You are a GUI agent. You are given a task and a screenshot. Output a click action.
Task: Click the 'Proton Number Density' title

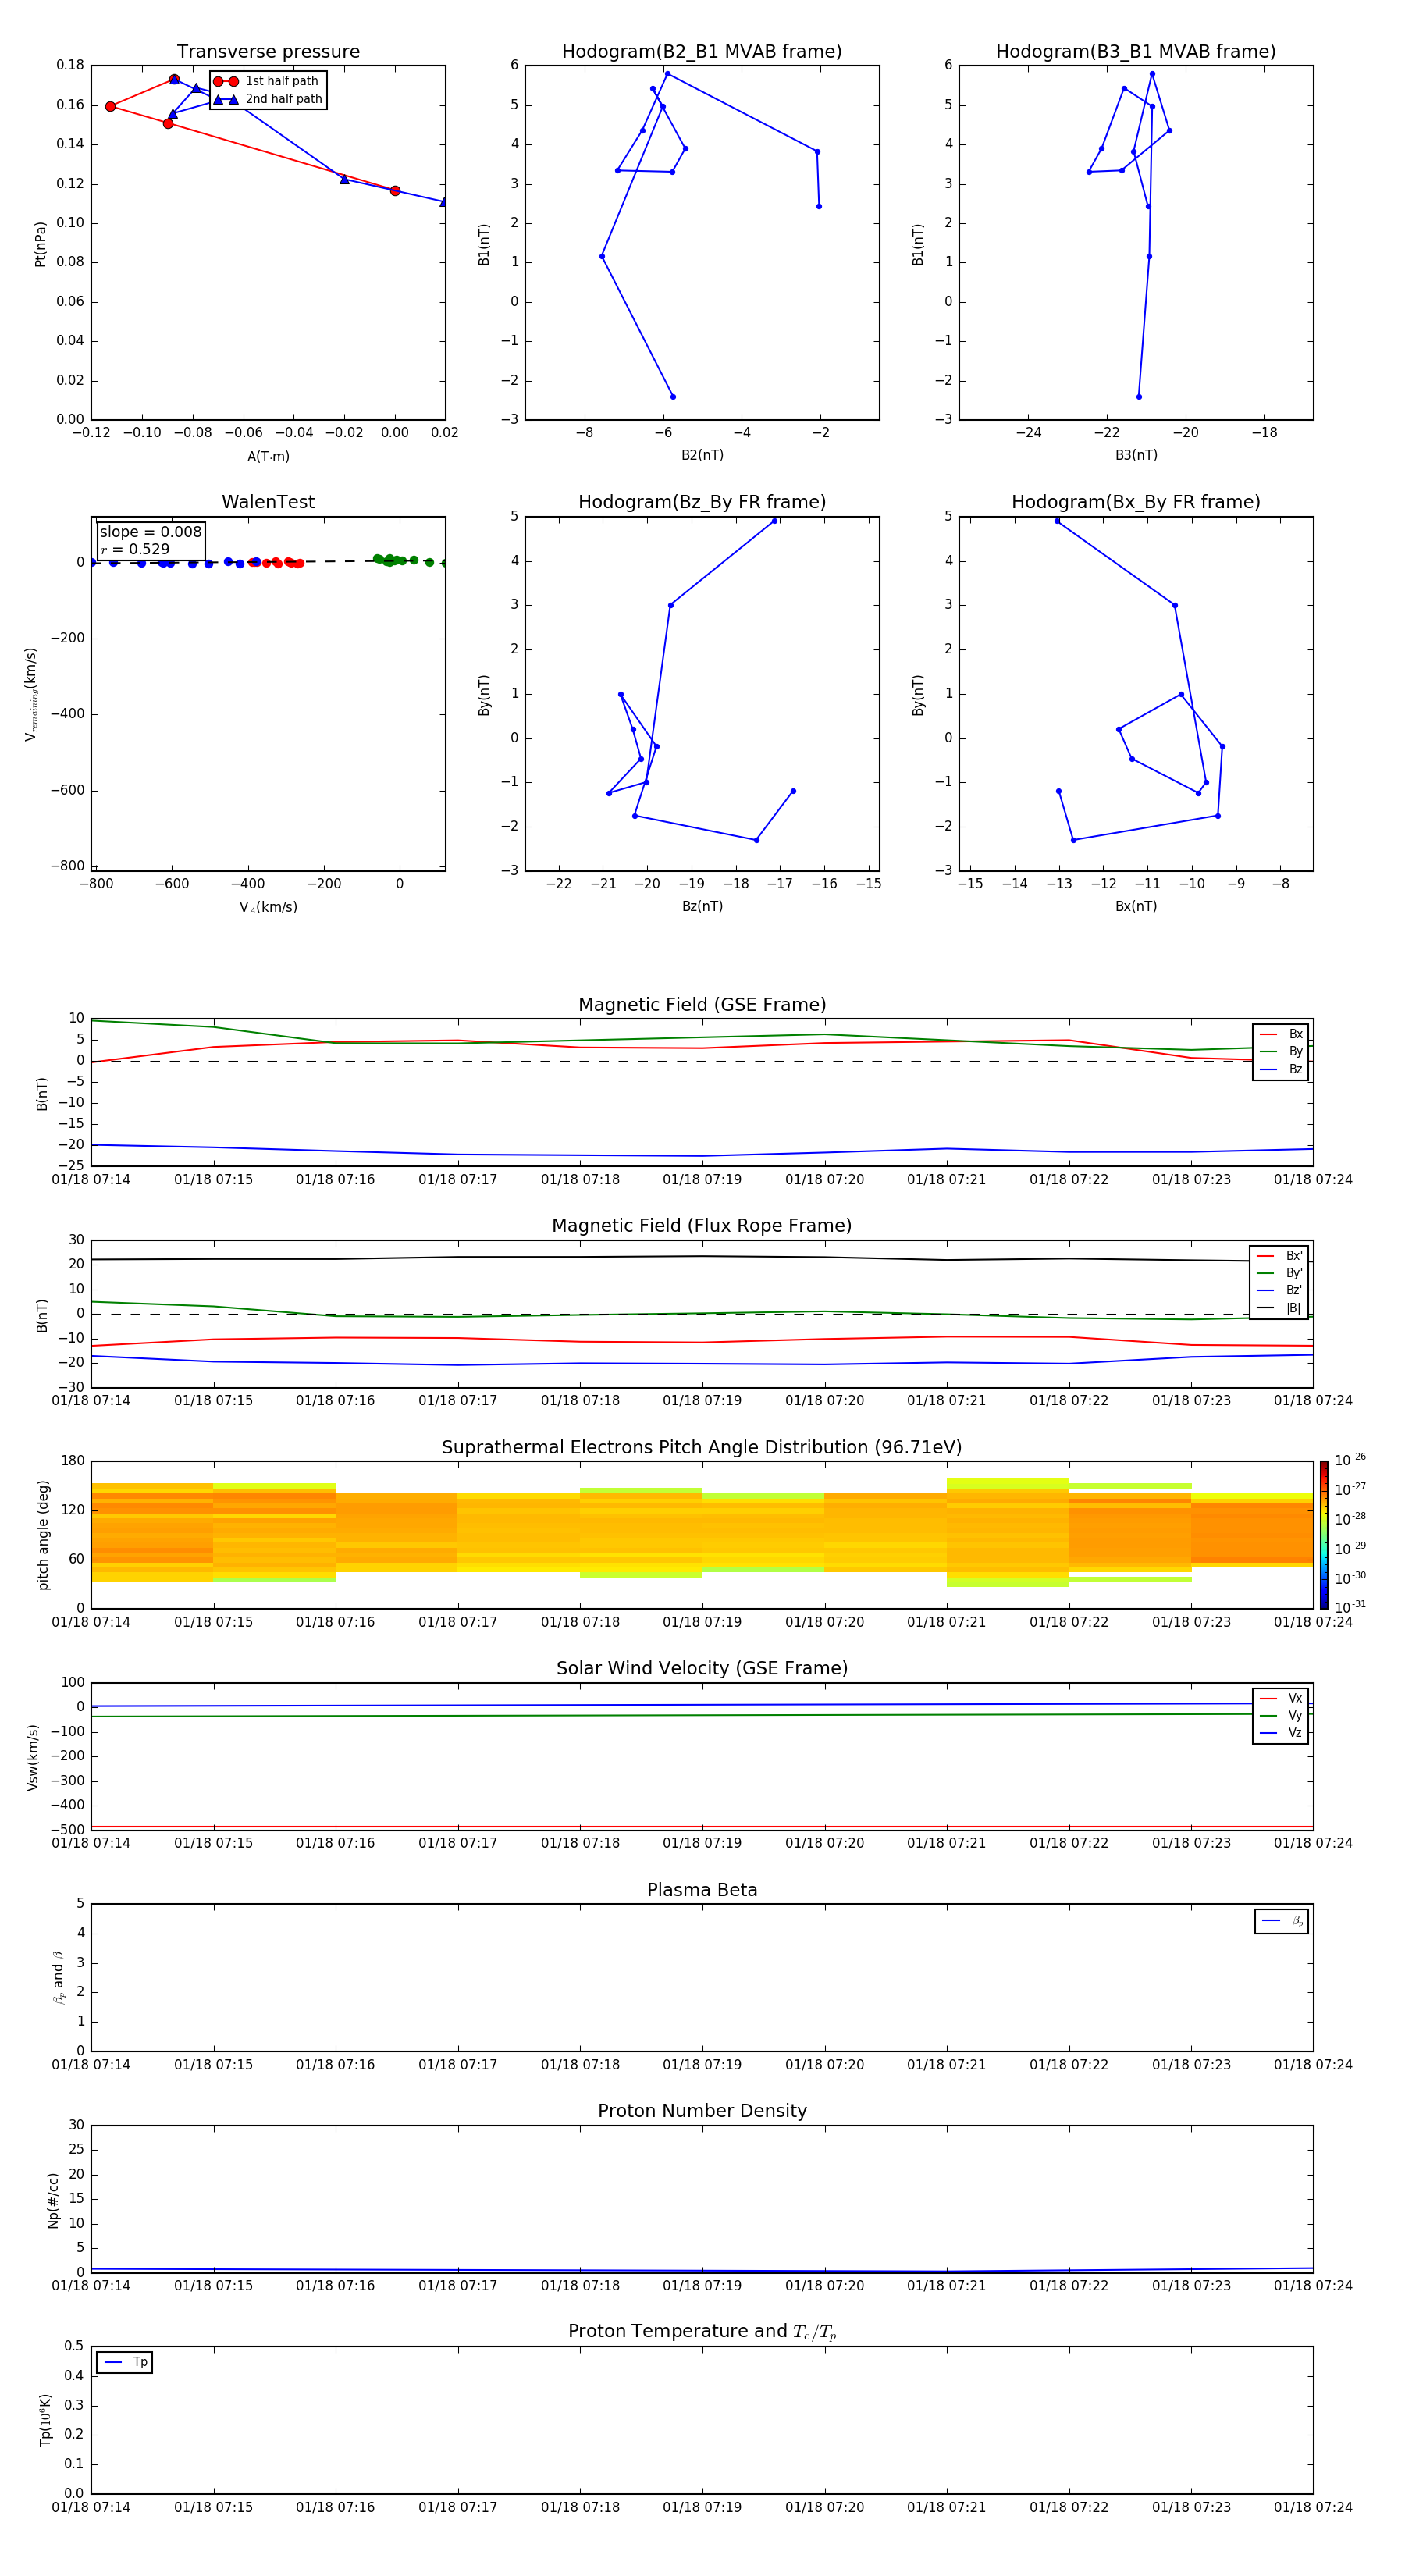(702, 2111)
